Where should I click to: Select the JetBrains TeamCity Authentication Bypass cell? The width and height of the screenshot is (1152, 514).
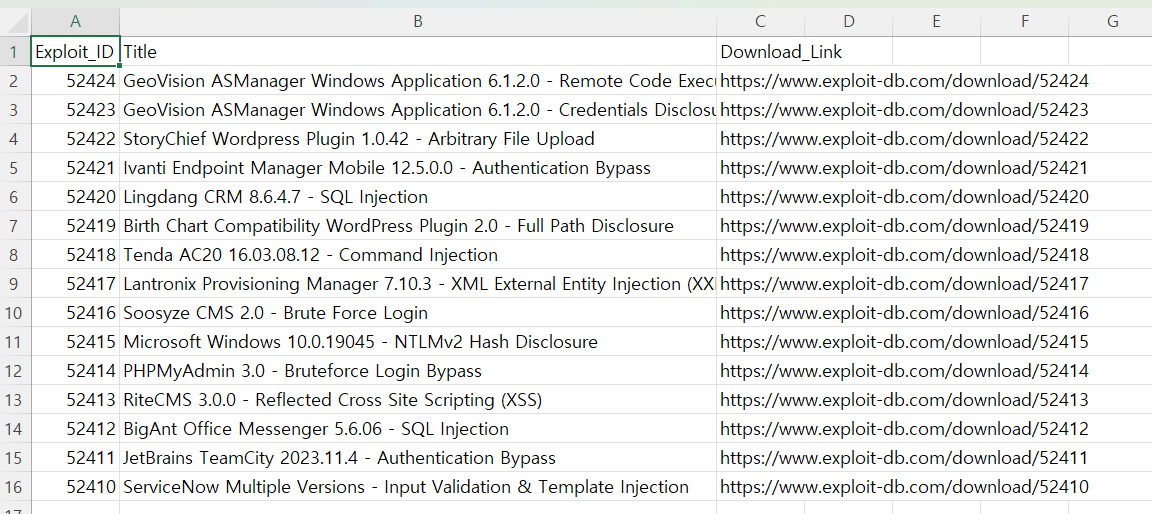point(339,458)
